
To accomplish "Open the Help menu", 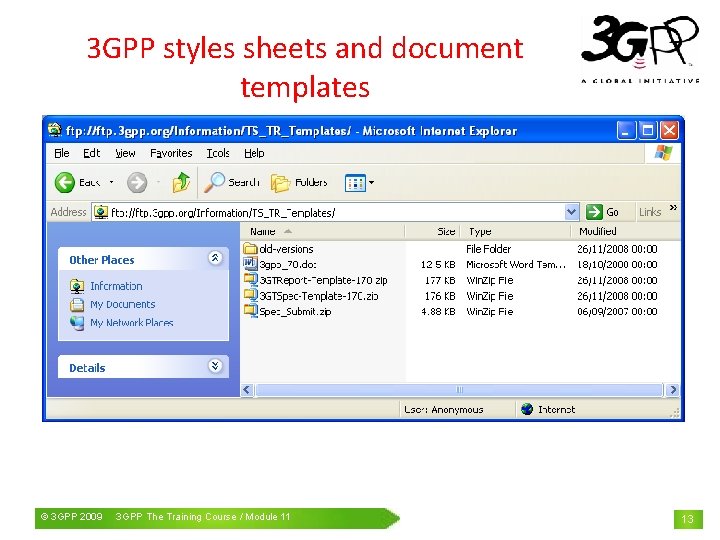I will pos(254,153).
